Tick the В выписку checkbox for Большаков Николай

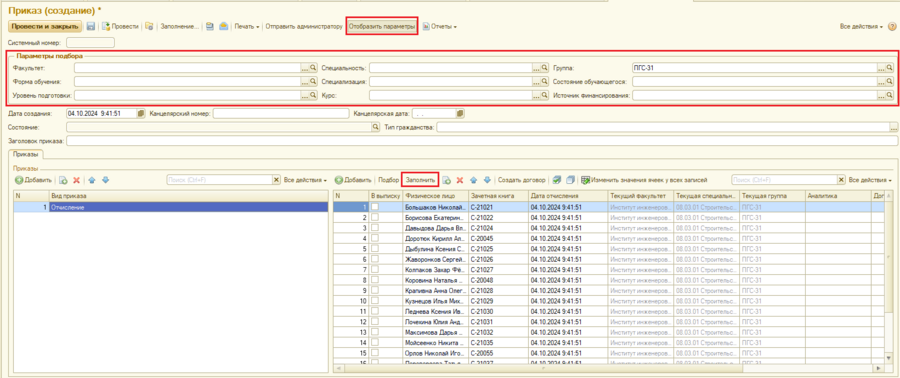(x=375, y=208)
